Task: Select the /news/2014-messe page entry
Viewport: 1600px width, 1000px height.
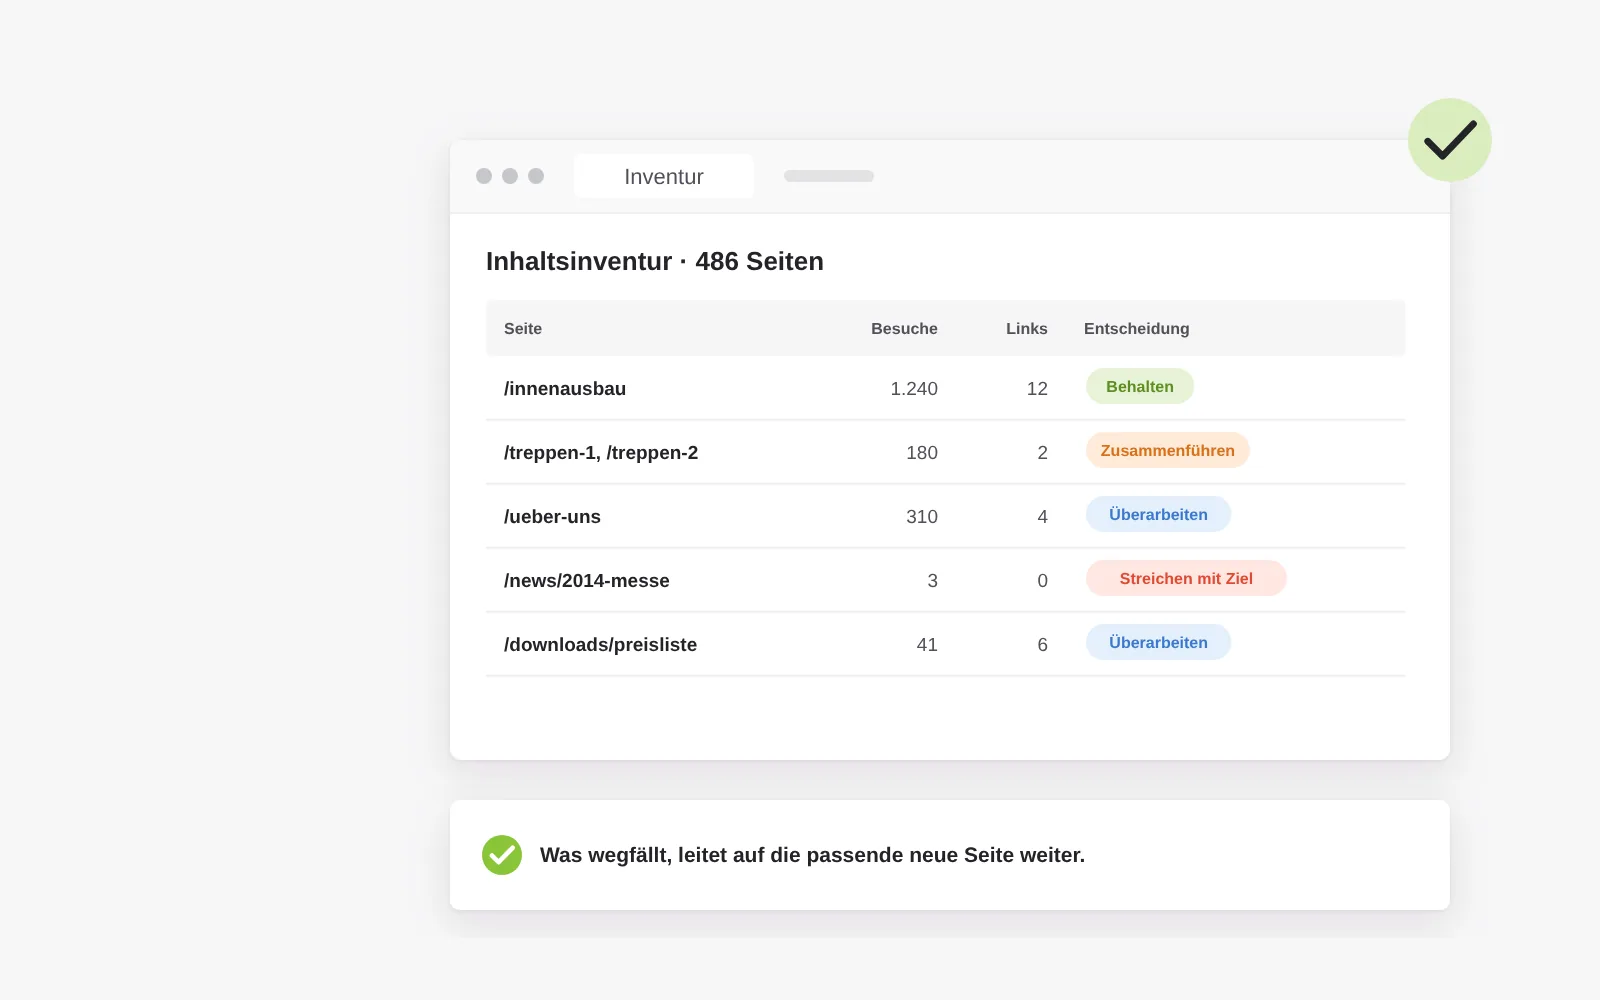Action: pyautogui.click(x=587, y=580)
